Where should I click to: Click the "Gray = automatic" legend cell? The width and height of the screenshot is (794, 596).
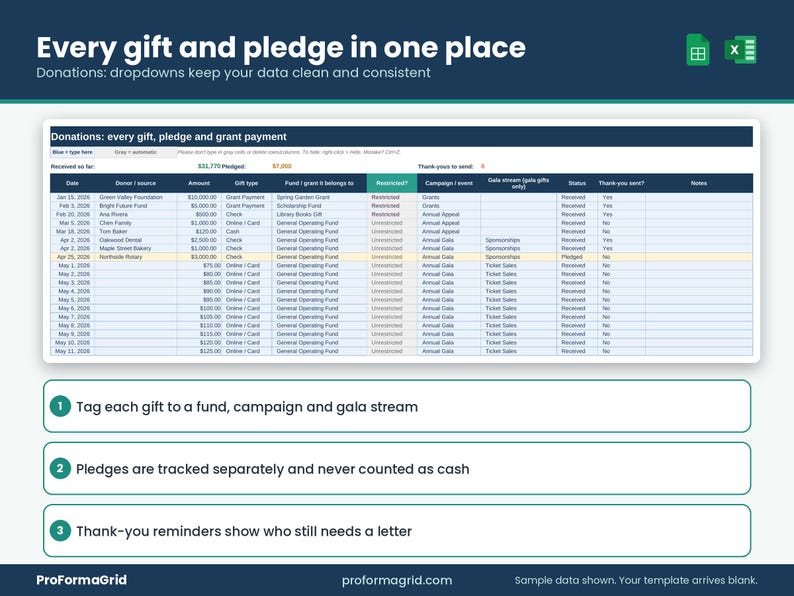[x=136, y=152]
